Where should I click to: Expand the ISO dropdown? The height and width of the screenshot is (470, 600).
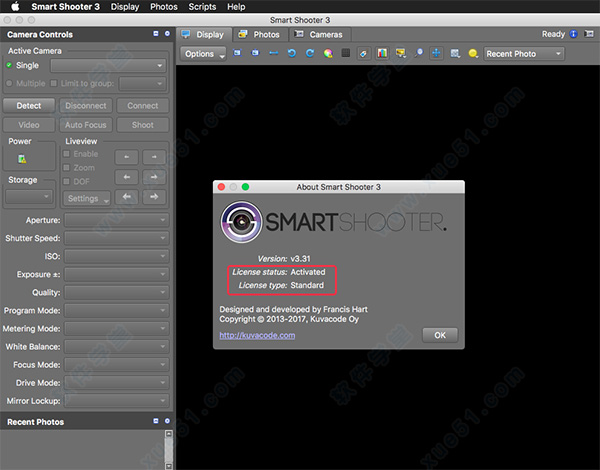pos(117,256)
